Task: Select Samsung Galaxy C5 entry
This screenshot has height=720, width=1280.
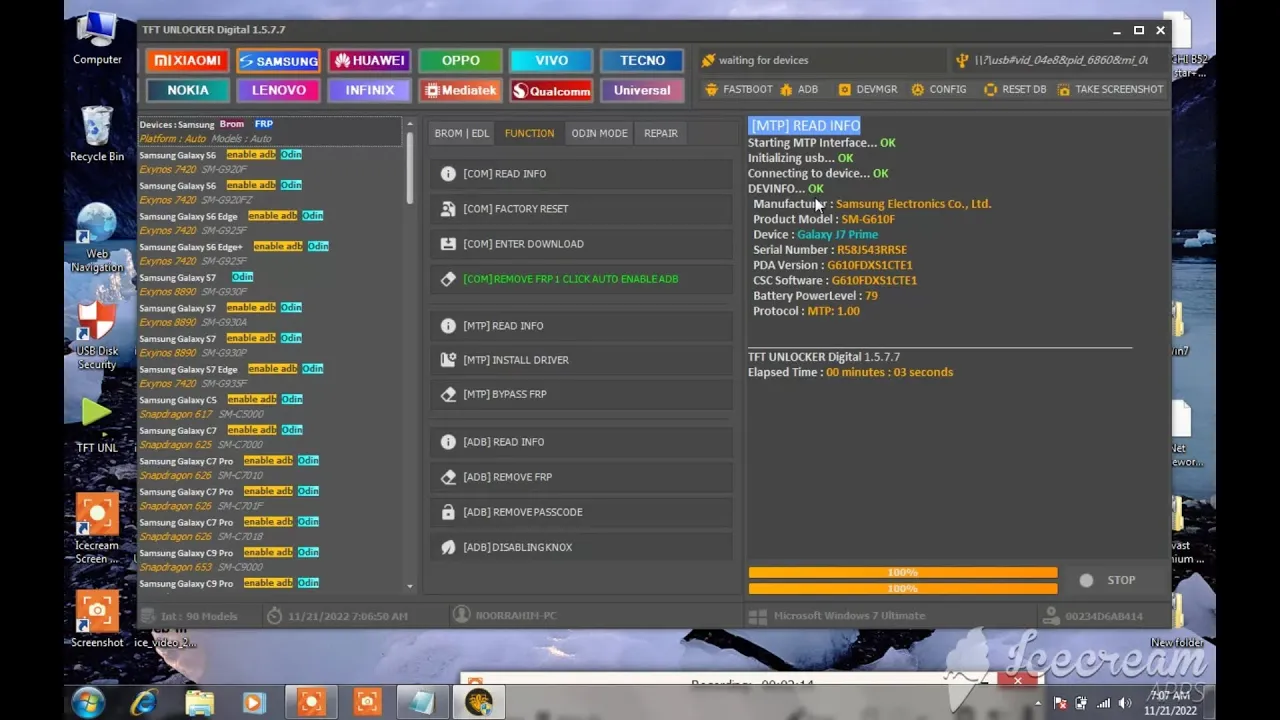Action: [270, 407]
